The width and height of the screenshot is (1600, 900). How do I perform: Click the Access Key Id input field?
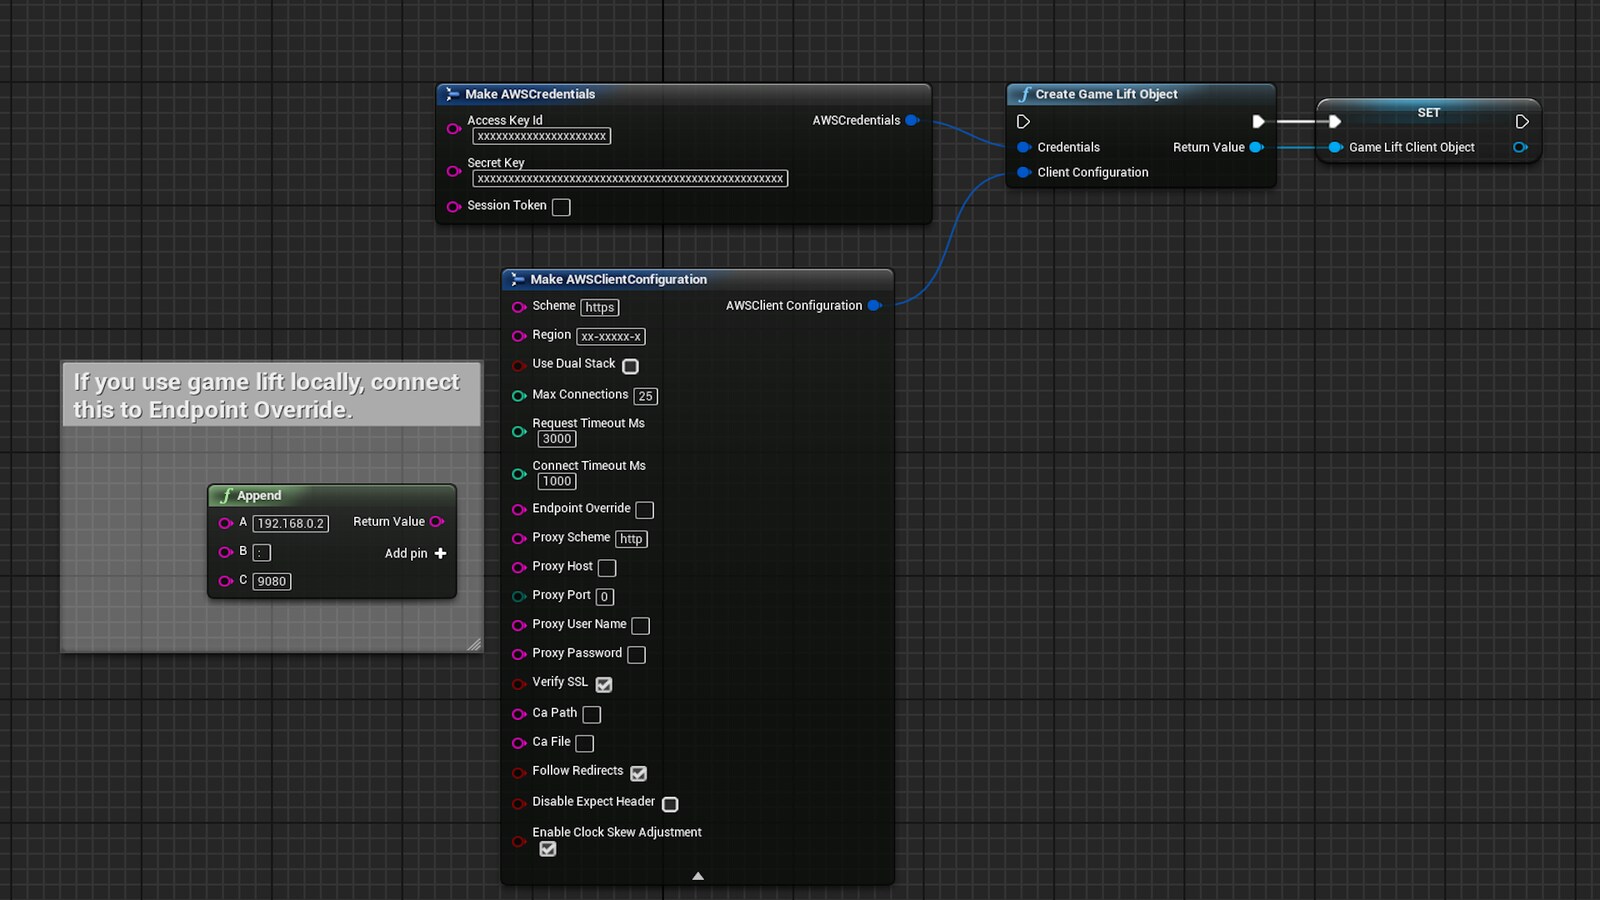click(x=541, y=135)
